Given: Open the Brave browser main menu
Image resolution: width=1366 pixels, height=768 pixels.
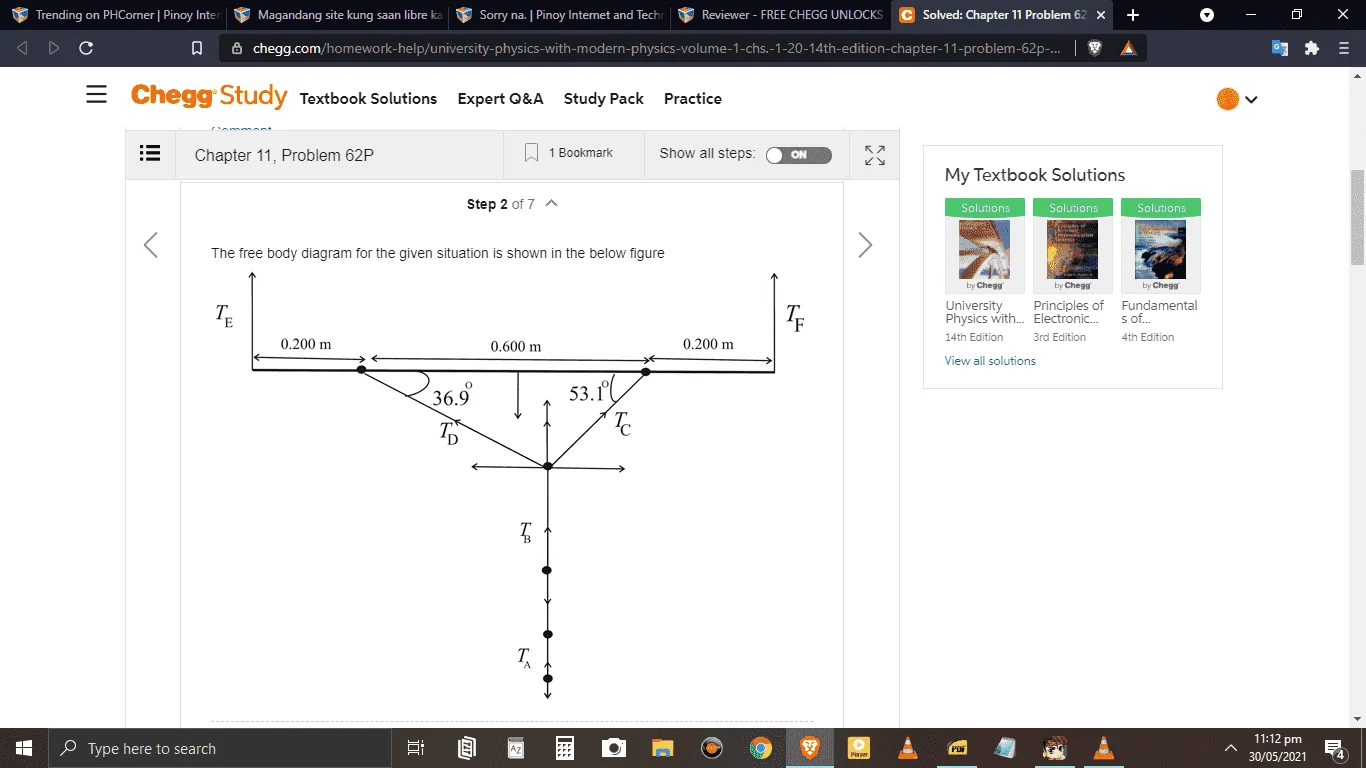Looking at the screenshot, I should pyautogui.click(x=1344, y=48).
